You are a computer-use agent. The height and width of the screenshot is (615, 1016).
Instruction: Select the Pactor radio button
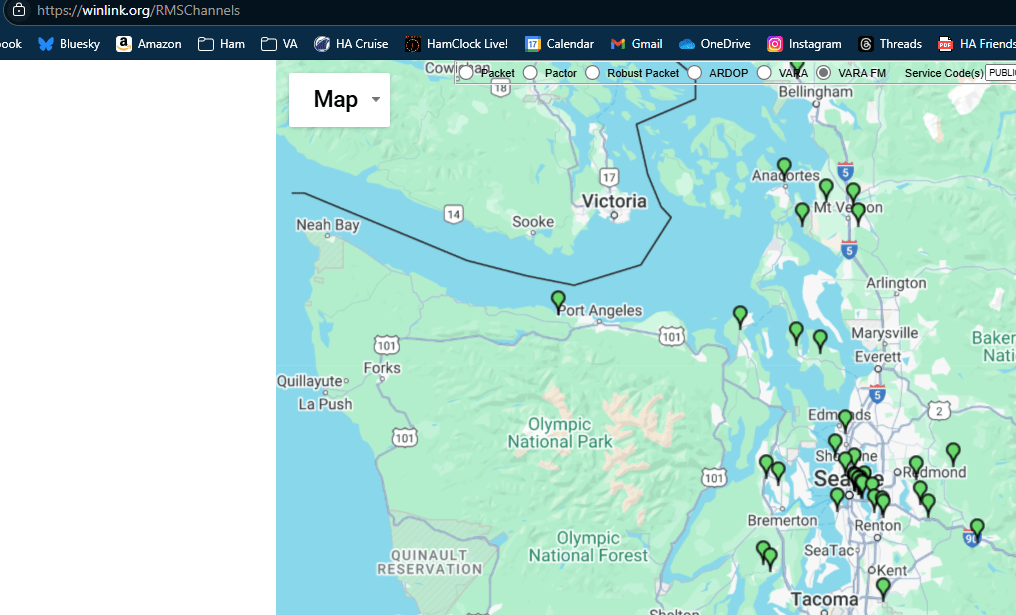(x=530, y=73)
